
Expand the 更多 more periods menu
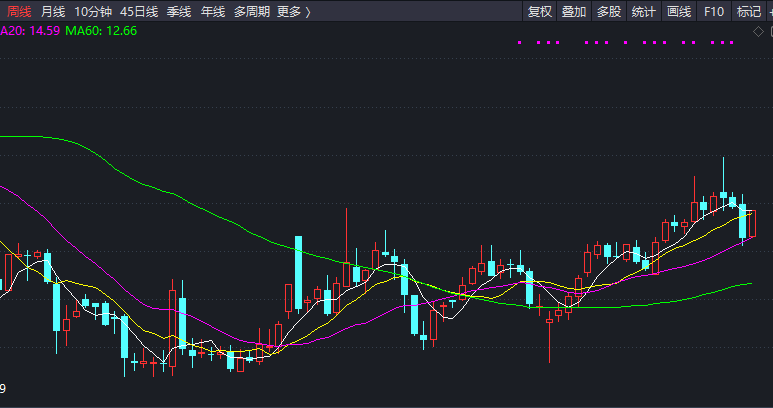pyautogui.click(x=294, y=11)
